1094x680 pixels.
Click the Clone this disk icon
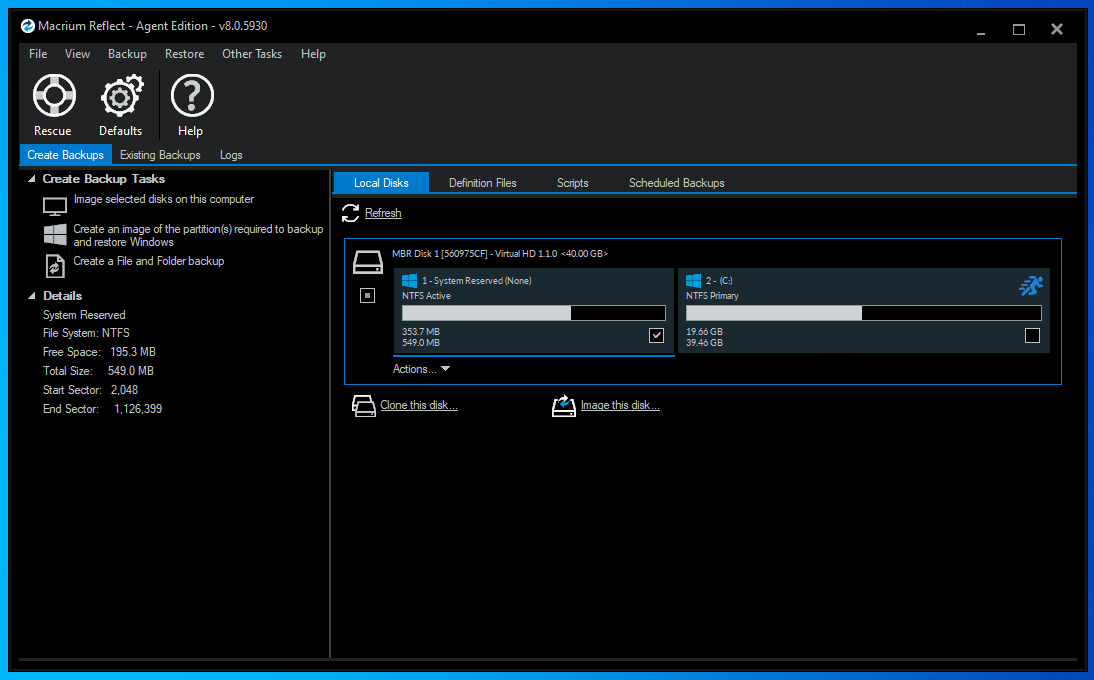click(x=362, y=406)
